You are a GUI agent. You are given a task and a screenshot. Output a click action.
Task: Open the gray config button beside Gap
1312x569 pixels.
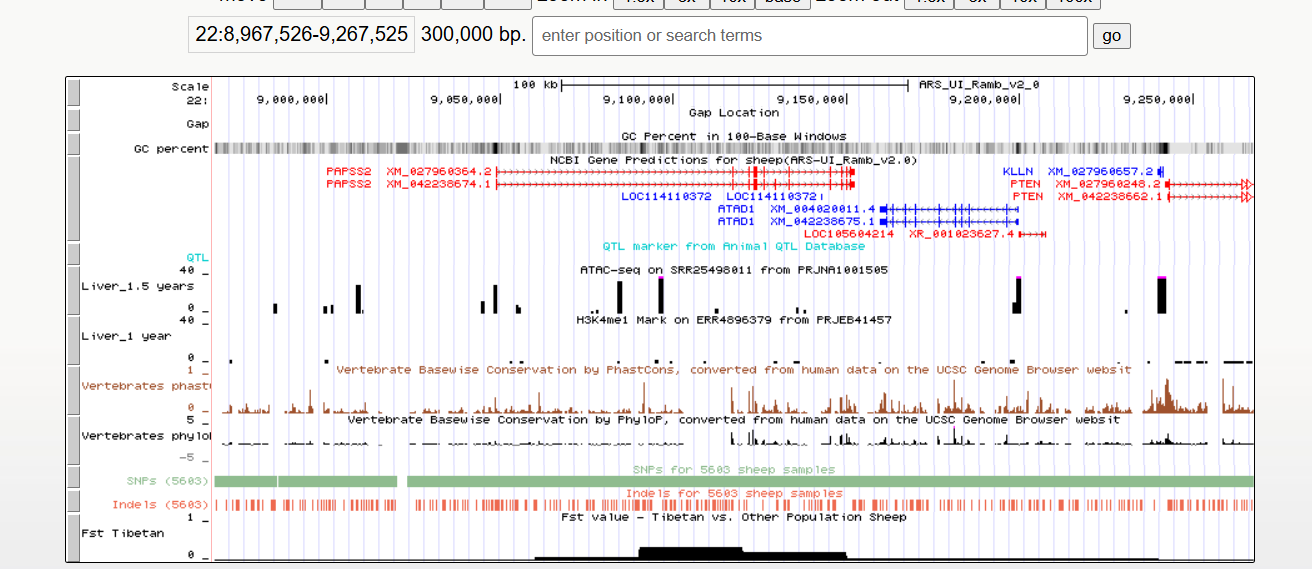[73, 119]
